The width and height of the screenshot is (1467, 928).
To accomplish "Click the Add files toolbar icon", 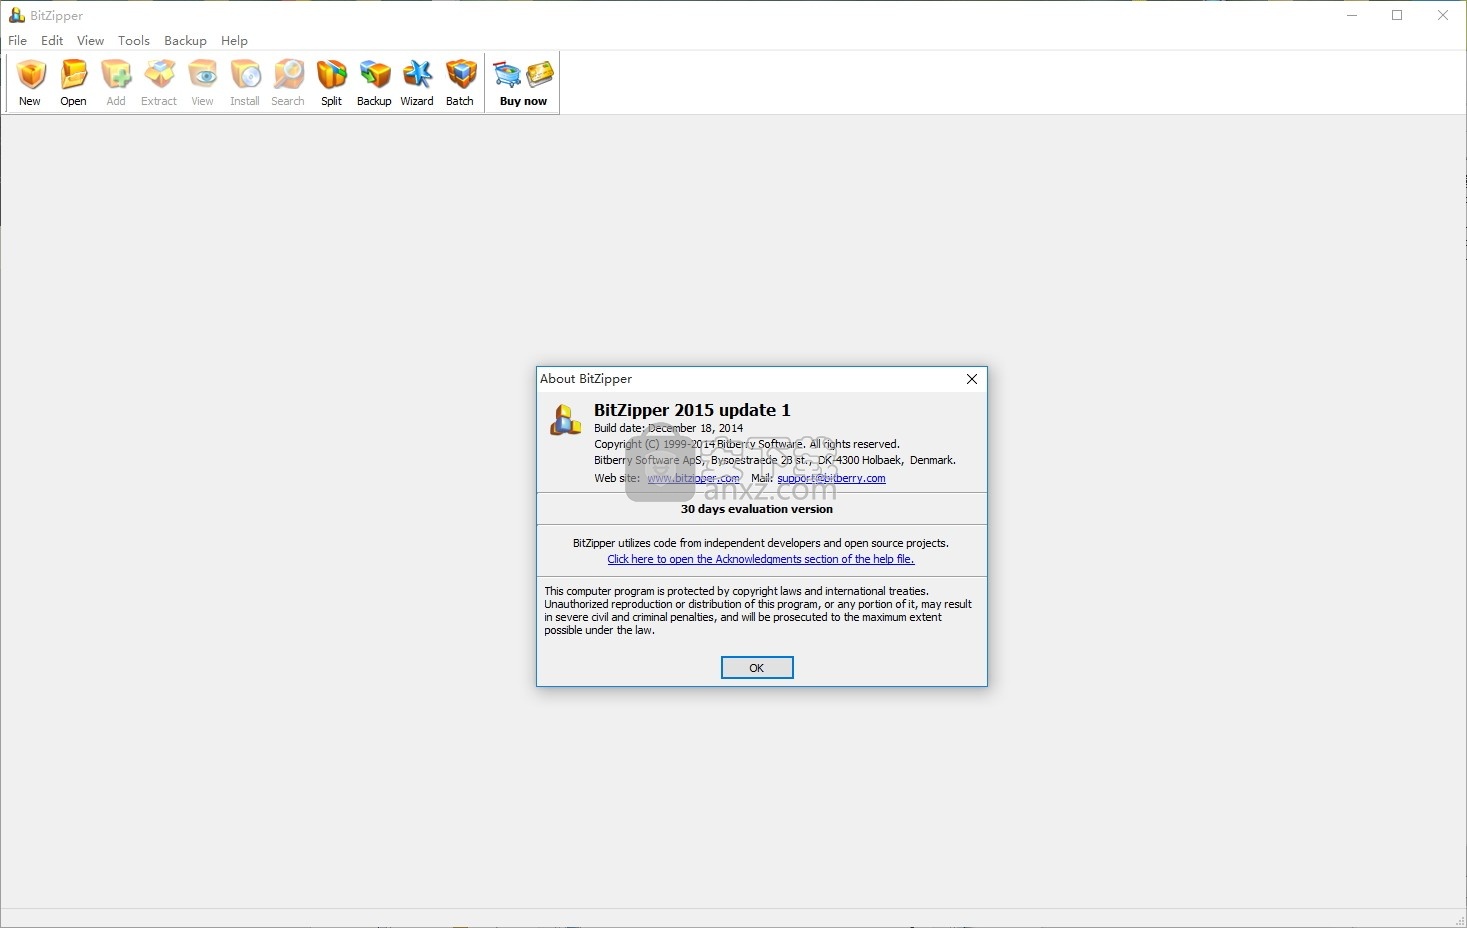I will 116,82.
